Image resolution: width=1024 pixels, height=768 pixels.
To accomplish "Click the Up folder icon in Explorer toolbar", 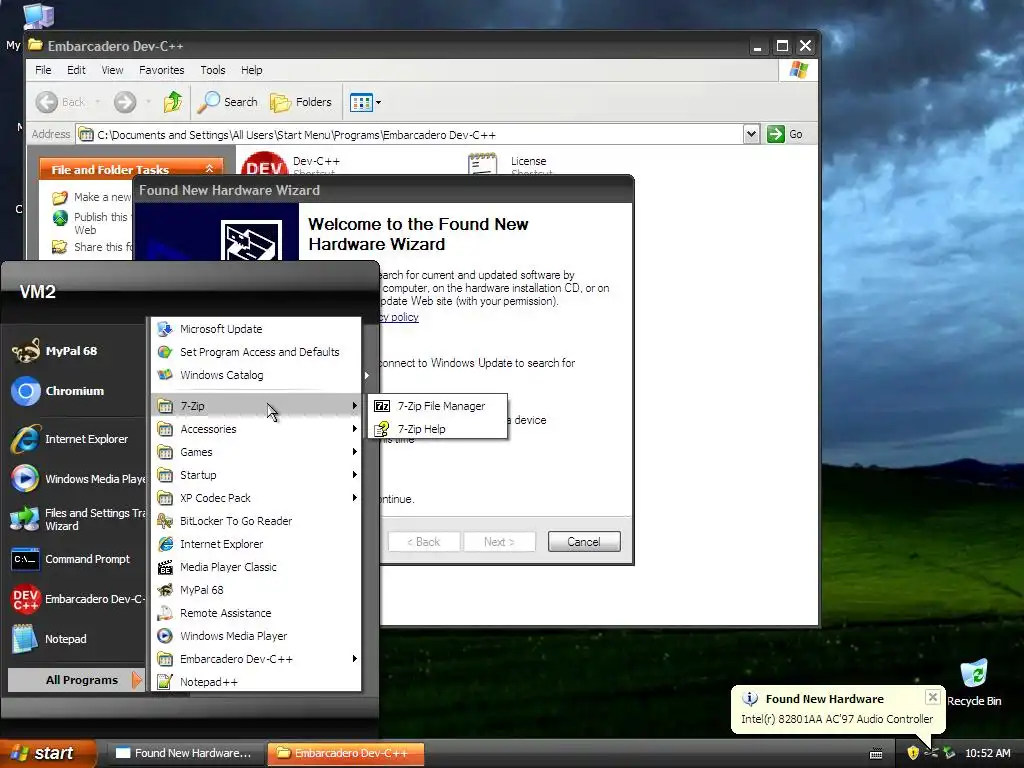I will pos(173,102).
